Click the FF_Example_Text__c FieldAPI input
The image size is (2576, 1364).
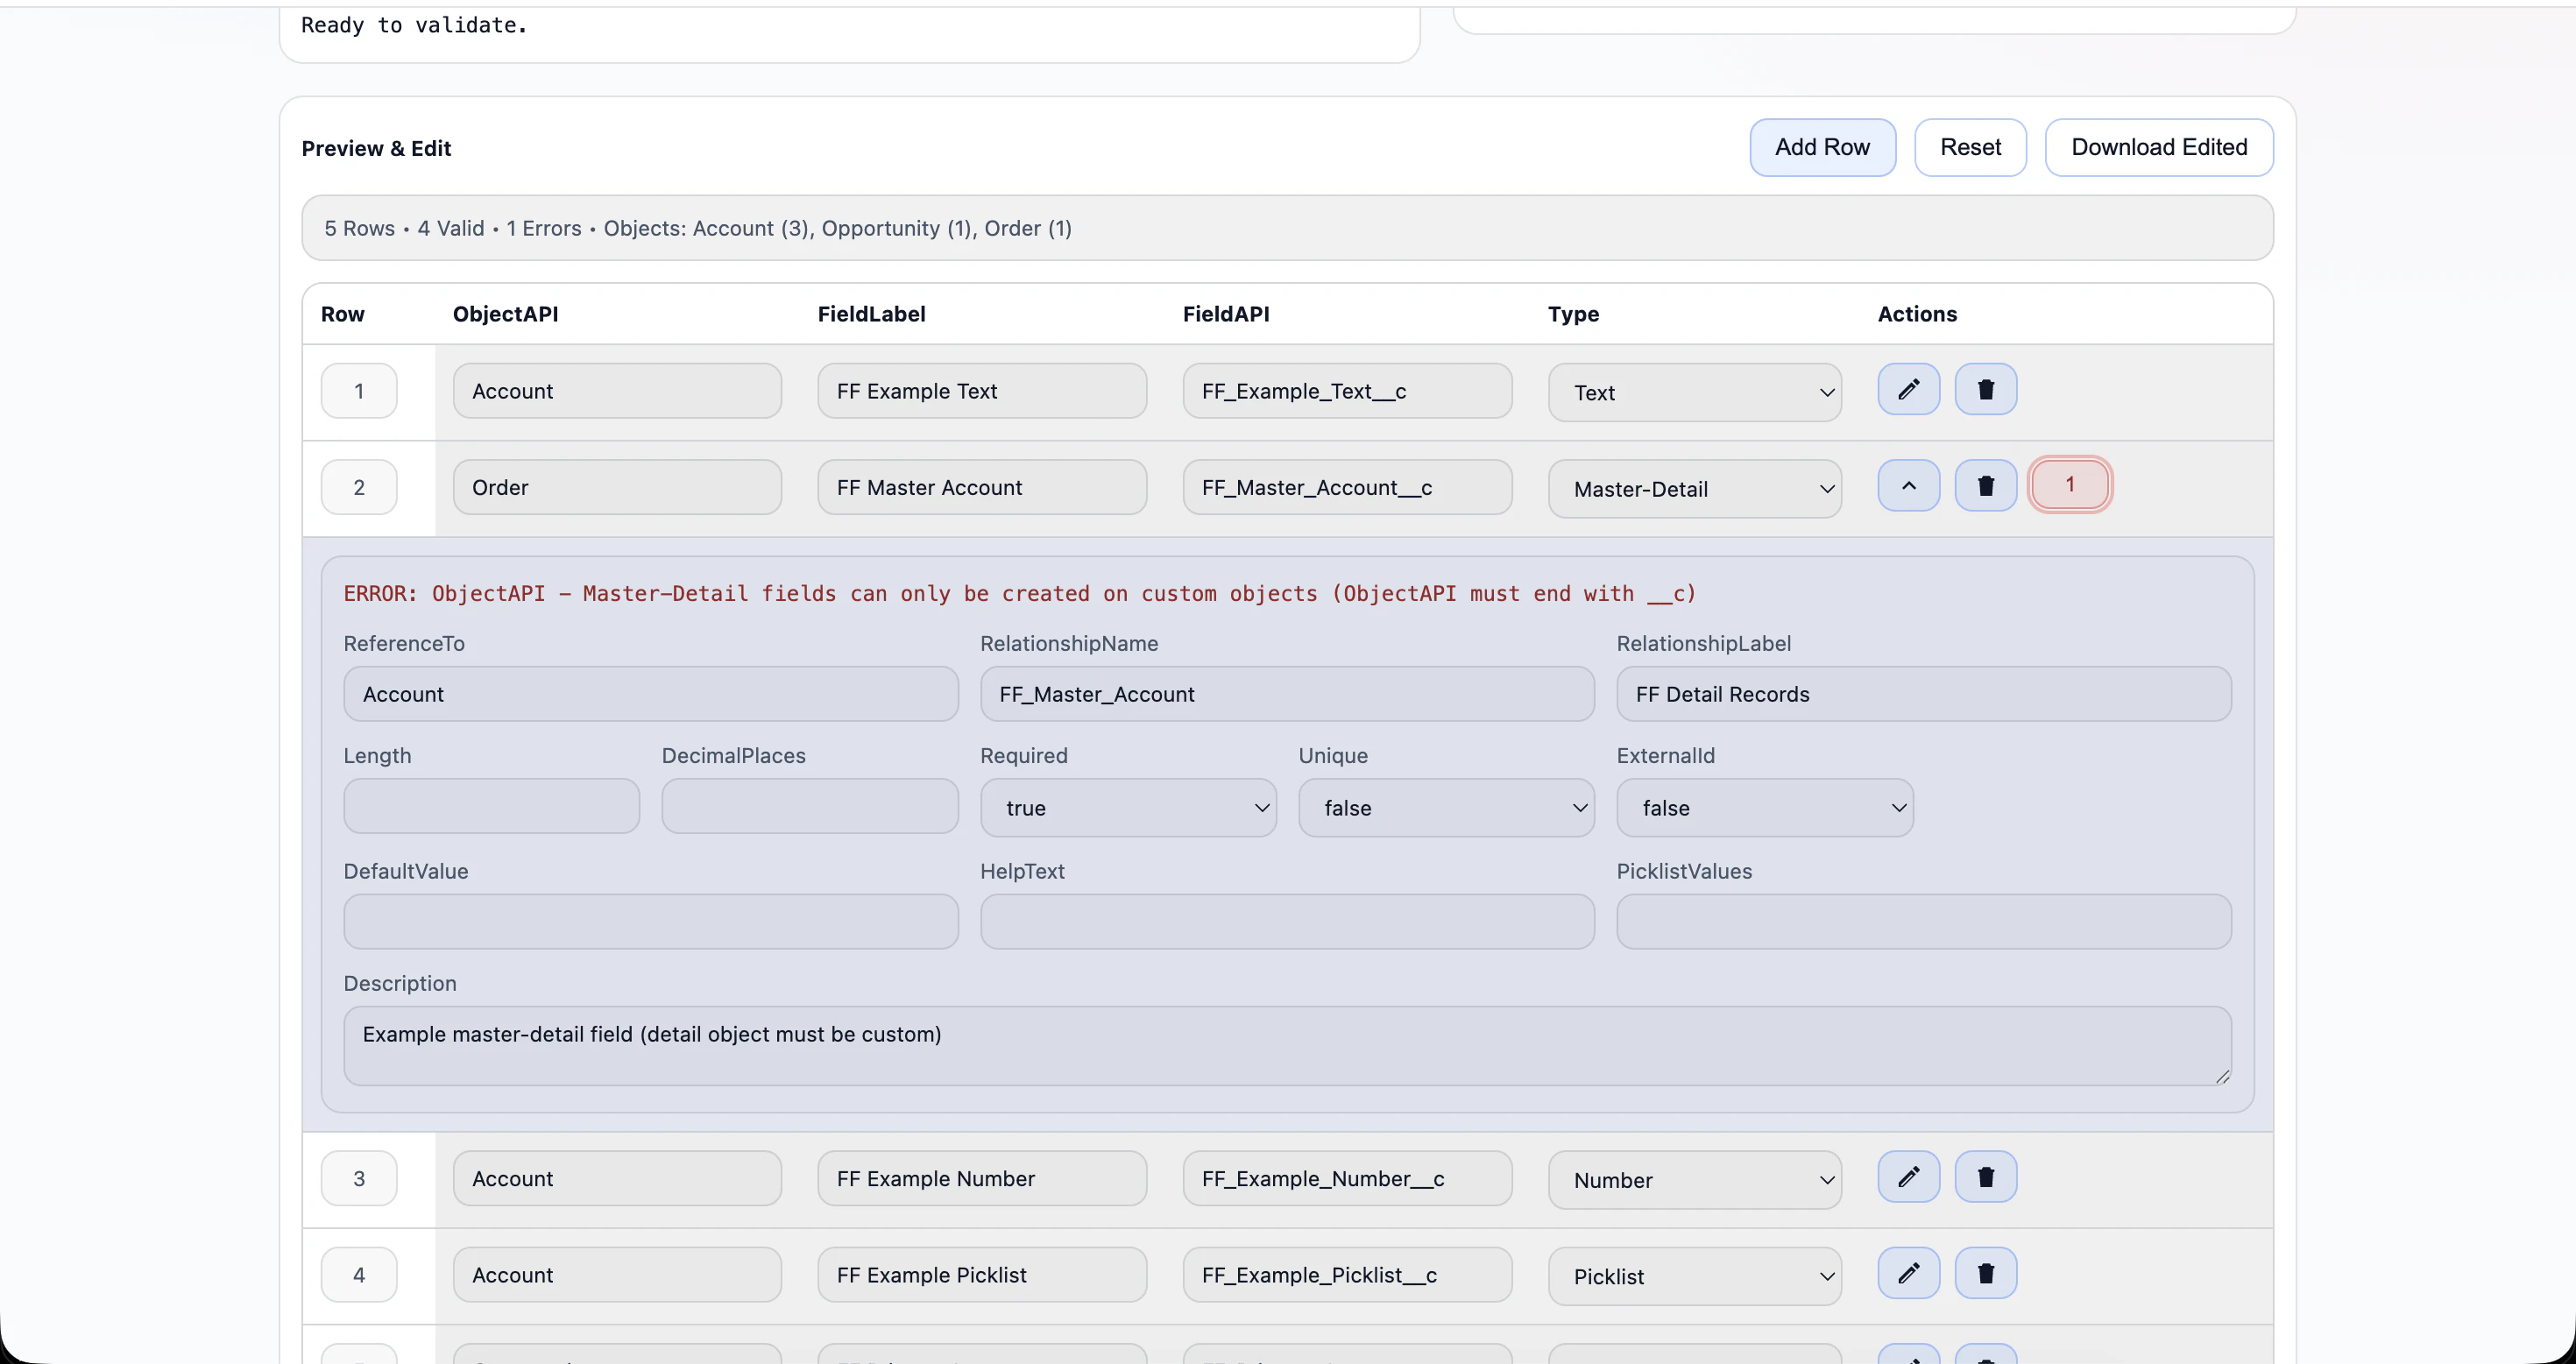[x=1347, y=391]
